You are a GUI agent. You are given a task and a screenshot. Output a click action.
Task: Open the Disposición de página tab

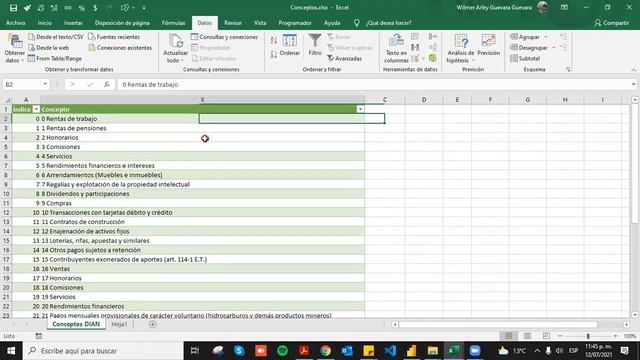(x=122, y=23)
